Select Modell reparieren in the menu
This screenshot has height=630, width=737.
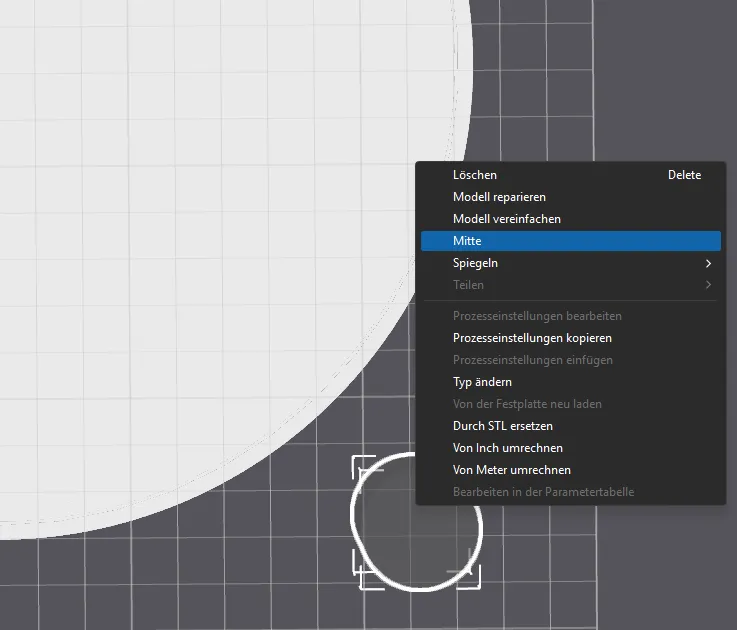click(x=571, y=197)
